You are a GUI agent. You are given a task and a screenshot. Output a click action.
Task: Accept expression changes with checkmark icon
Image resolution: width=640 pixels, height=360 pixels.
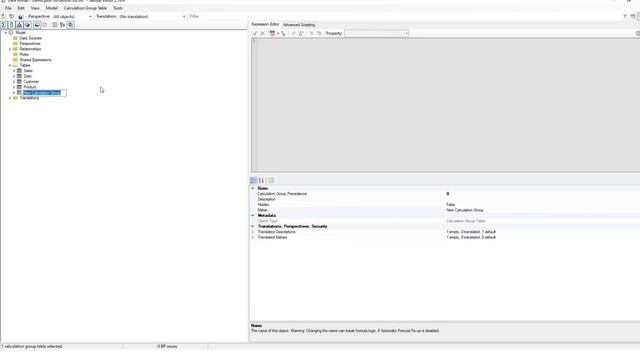tap(255, 33)
